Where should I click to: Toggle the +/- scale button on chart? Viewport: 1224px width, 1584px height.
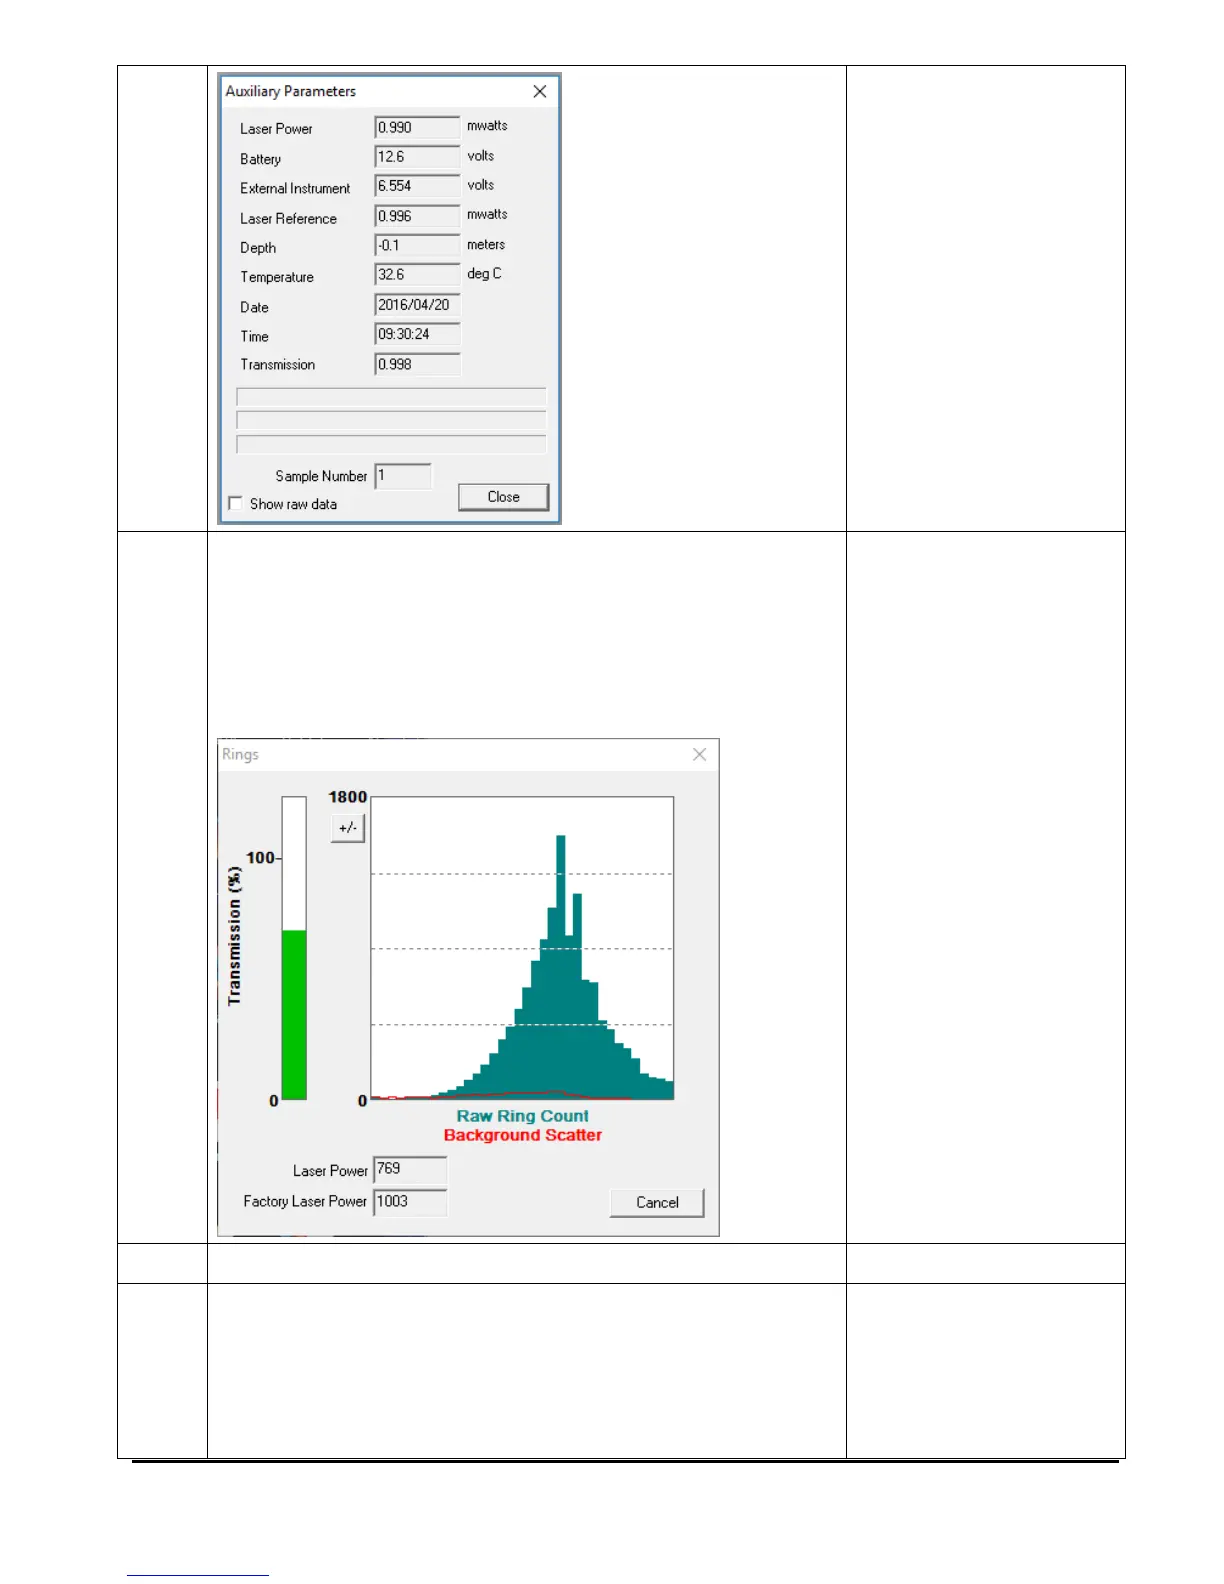[x=348, y=828]
